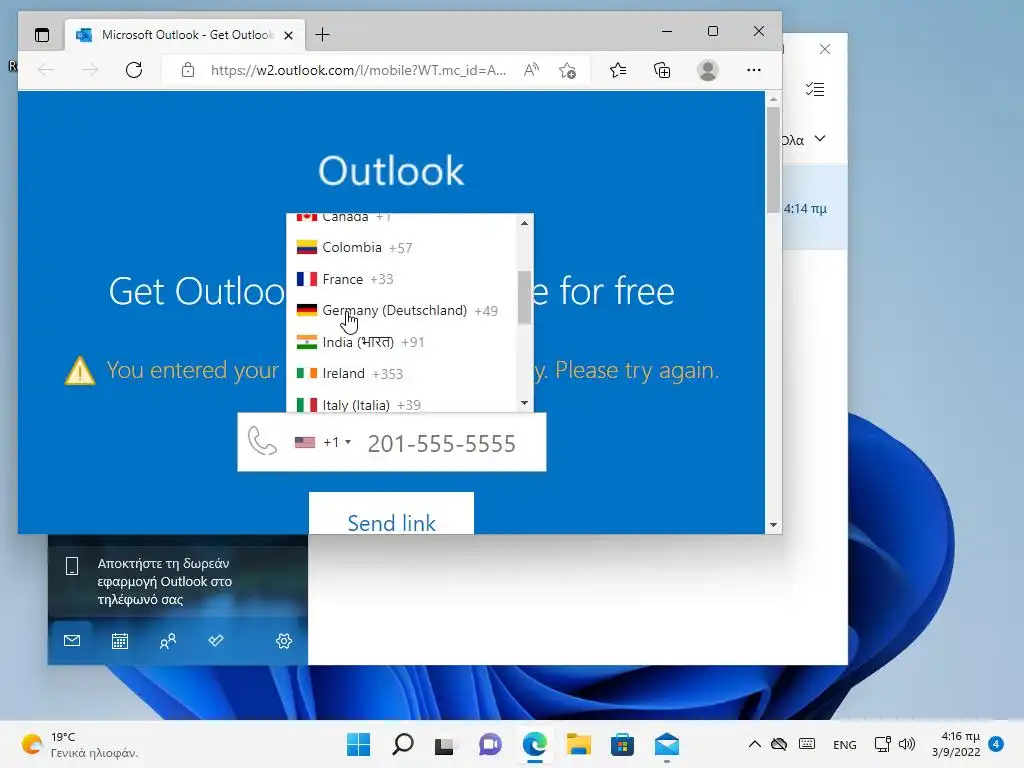Click the country list scrollbar thumb

[524, 297]
